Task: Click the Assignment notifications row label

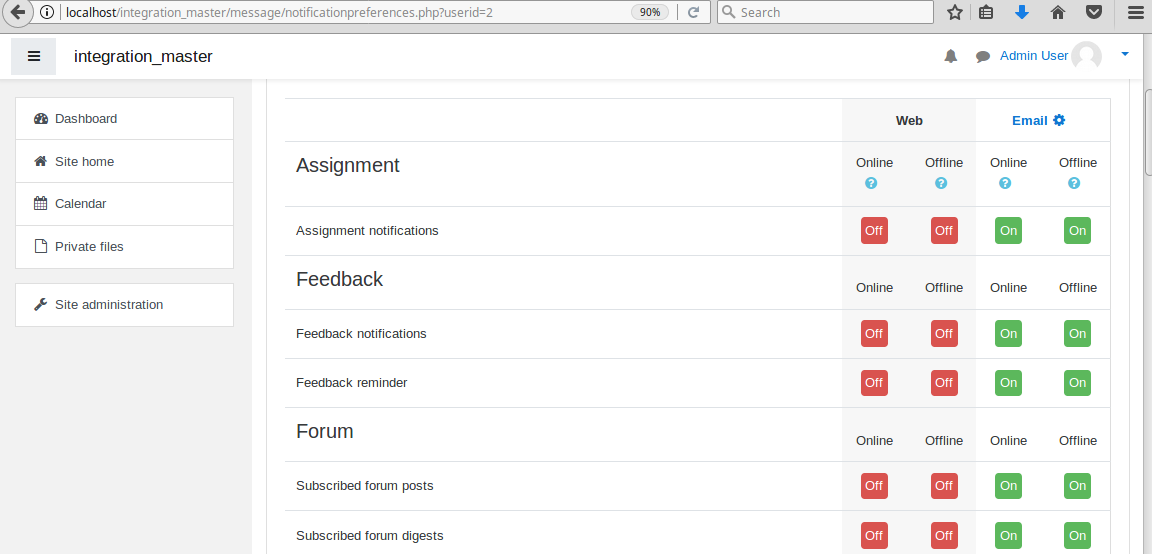Action: pos(367,231)
